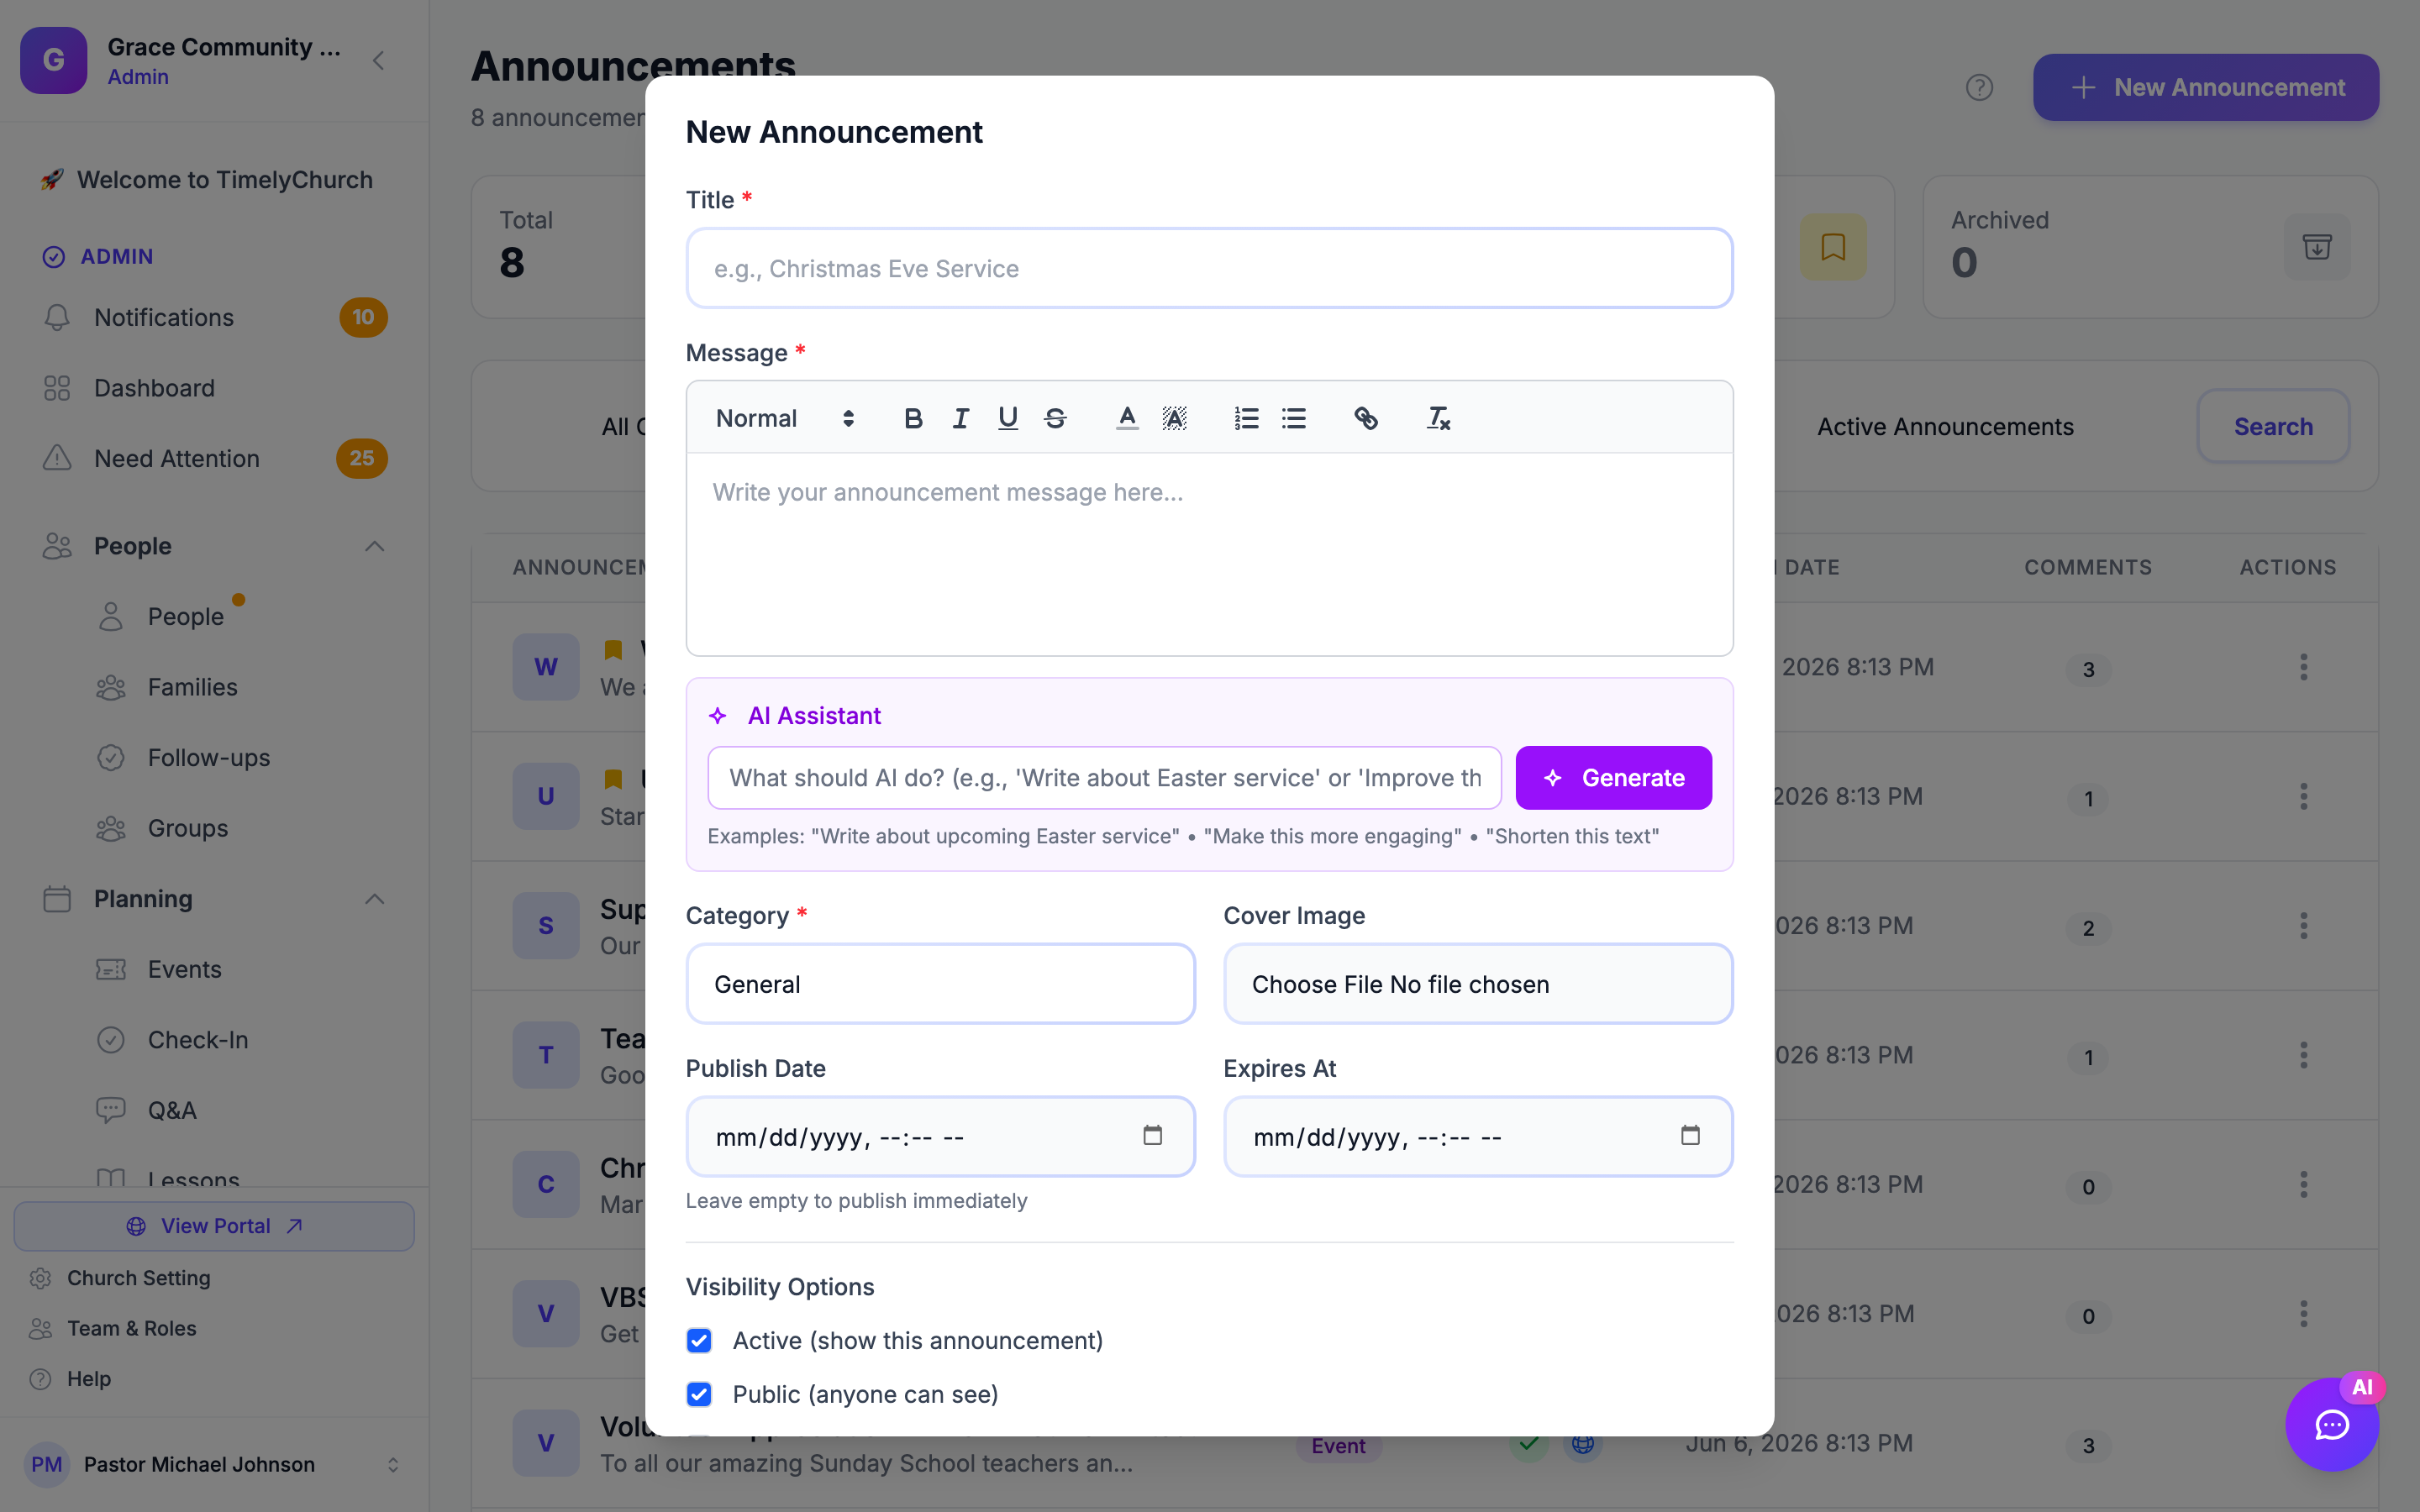Screen dimensions: 2420x1512
Task: Open Church Setting
Action: click(138, 1278)
